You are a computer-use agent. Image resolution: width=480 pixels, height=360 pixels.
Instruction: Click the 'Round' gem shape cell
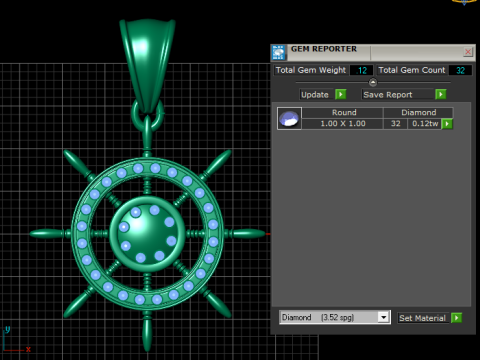(x=343, y=113)
